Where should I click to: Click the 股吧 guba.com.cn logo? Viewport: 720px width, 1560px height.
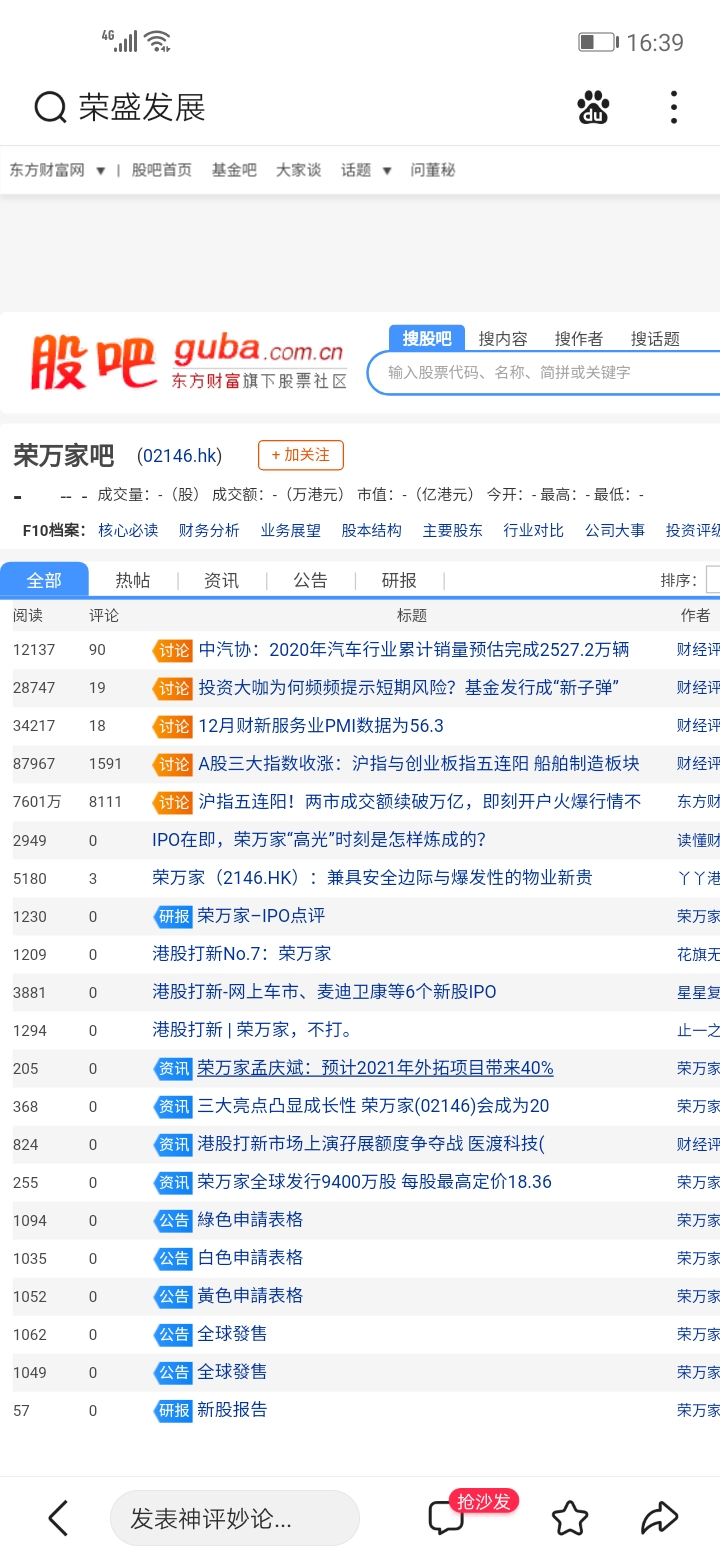coord(189,363)
